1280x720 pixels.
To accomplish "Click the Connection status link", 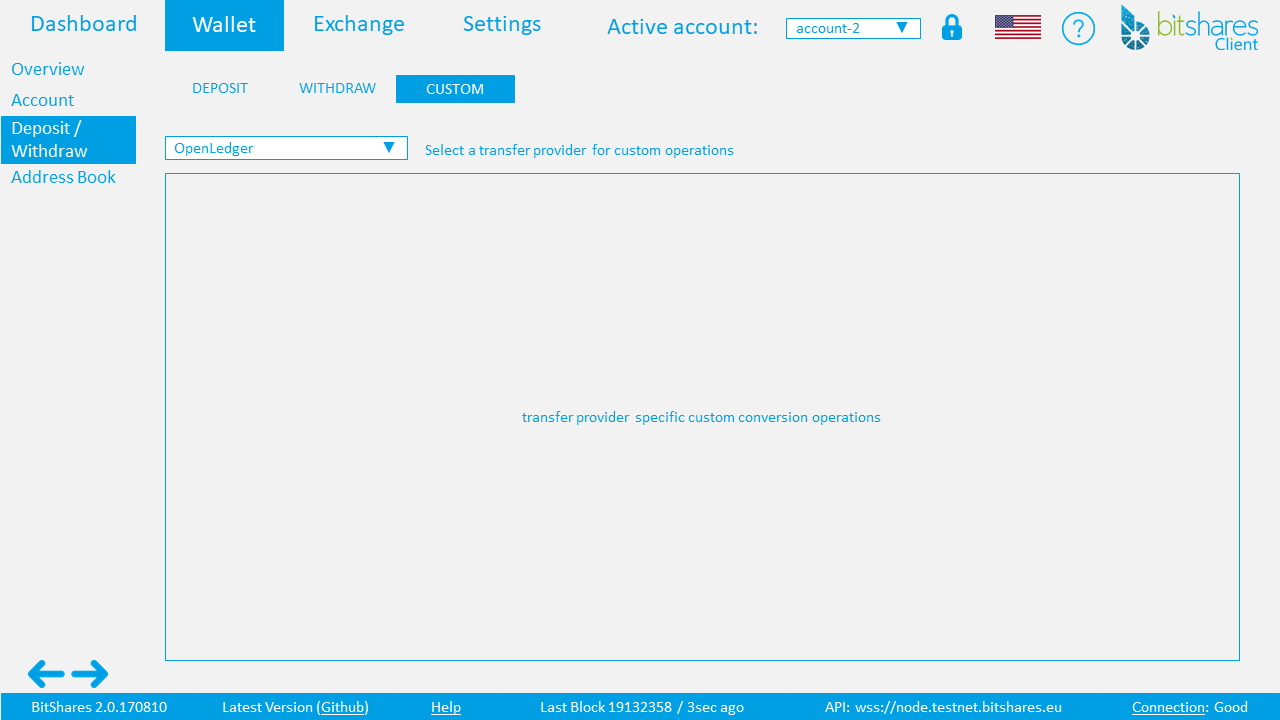I will (x=1169, y=707).
